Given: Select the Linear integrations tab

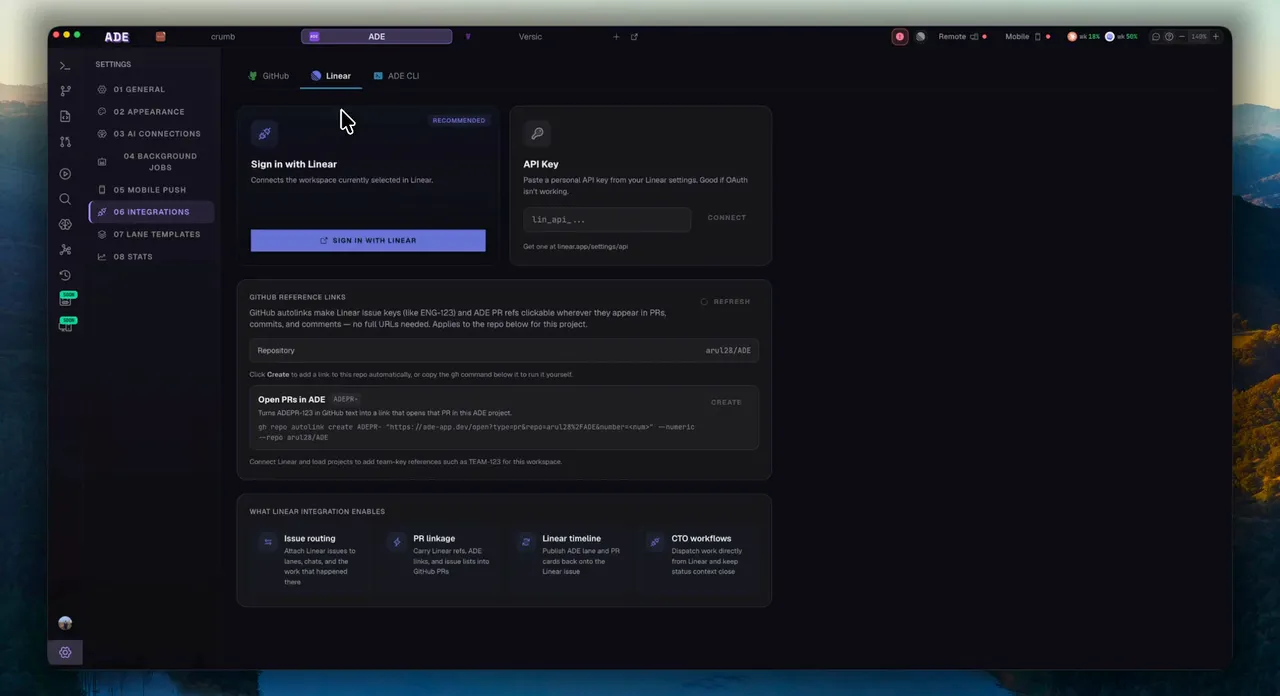Looking at the screenshot, I should point(331,76).
